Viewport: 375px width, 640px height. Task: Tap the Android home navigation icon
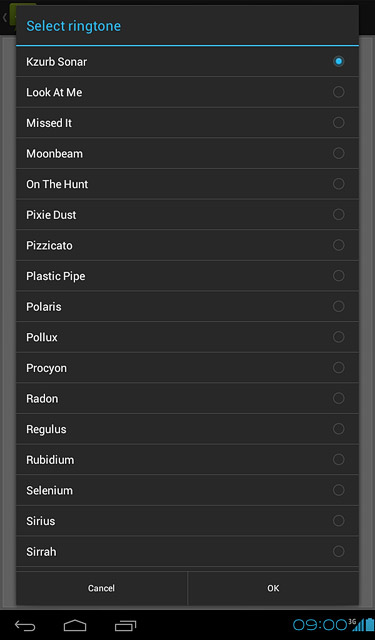pos(75,625)
